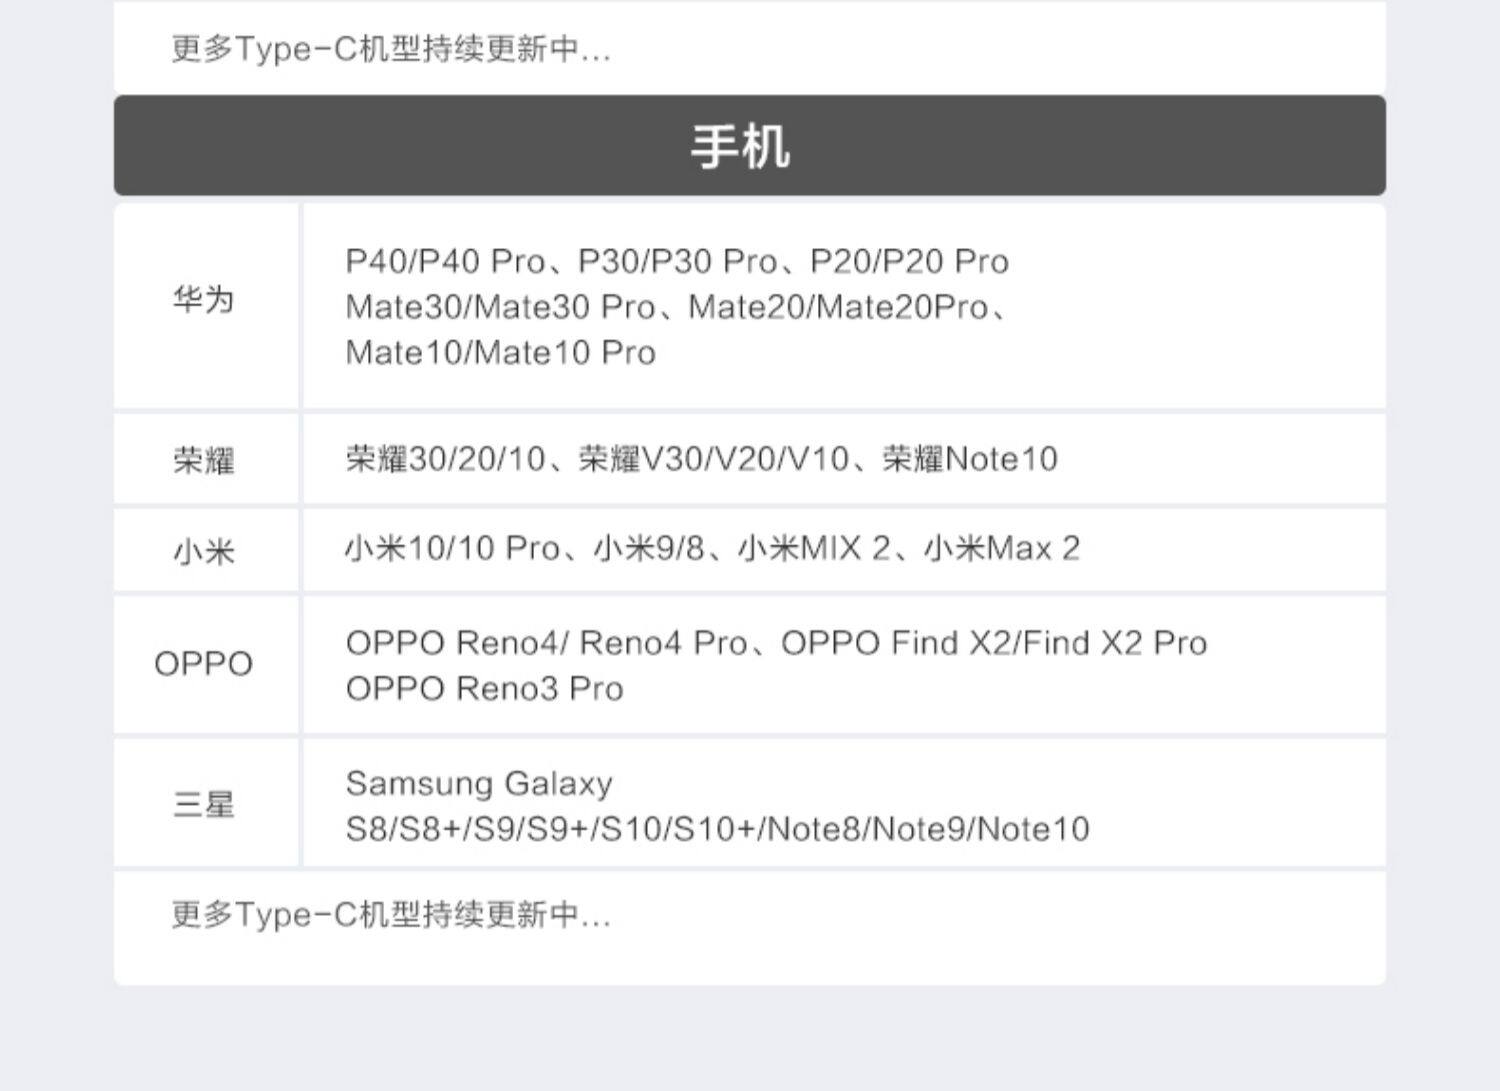The image size is (1500, 1091).
Task: Click the OPPO Reno4/ Reno4 Pro line
Action: coord(546,643)
